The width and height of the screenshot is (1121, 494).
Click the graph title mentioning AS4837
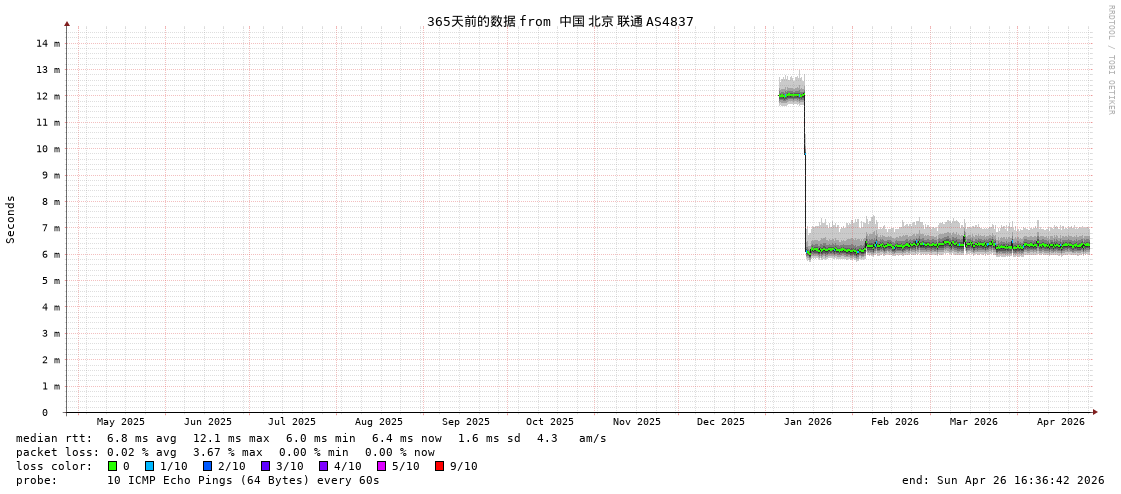(560, 21)
